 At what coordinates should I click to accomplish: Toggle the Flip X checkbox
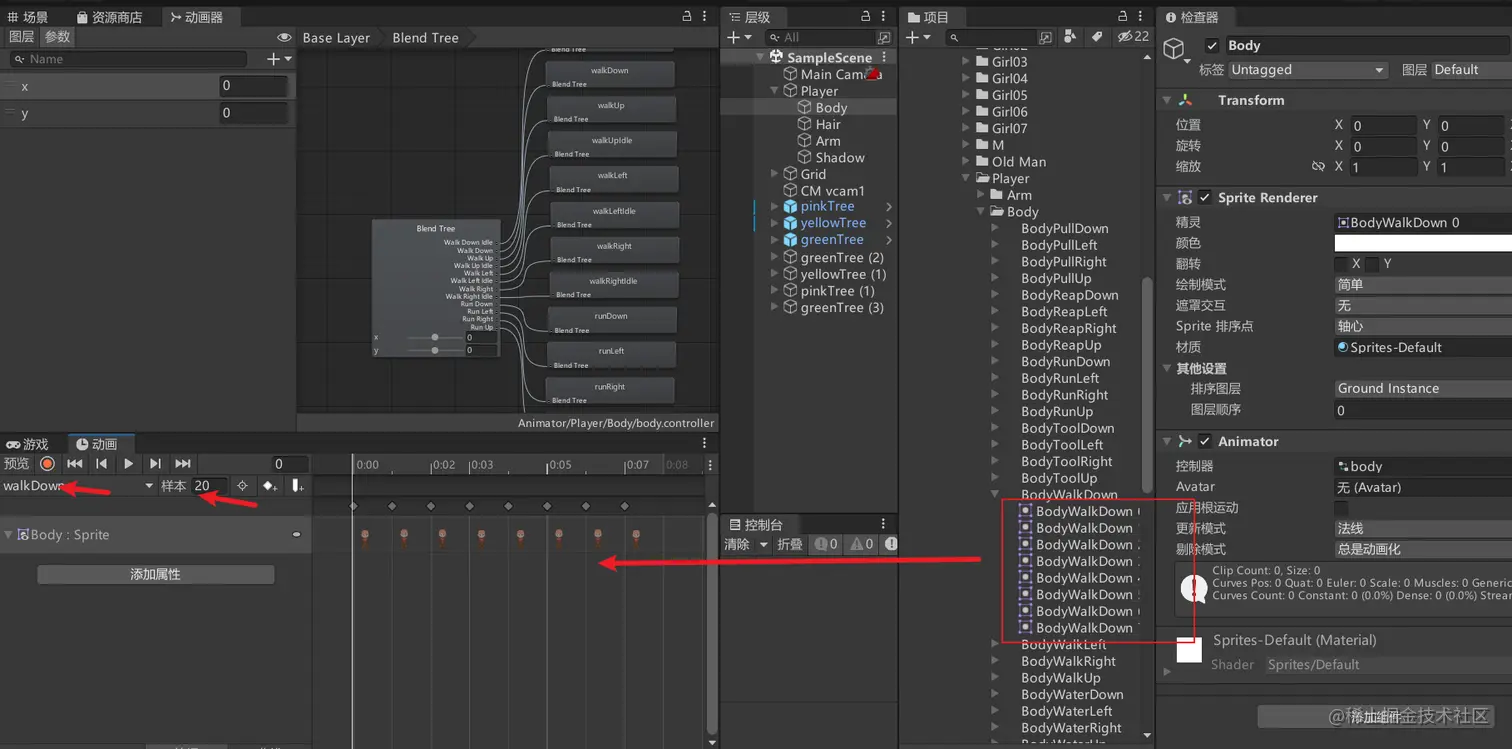click(x=1341, y=264)
